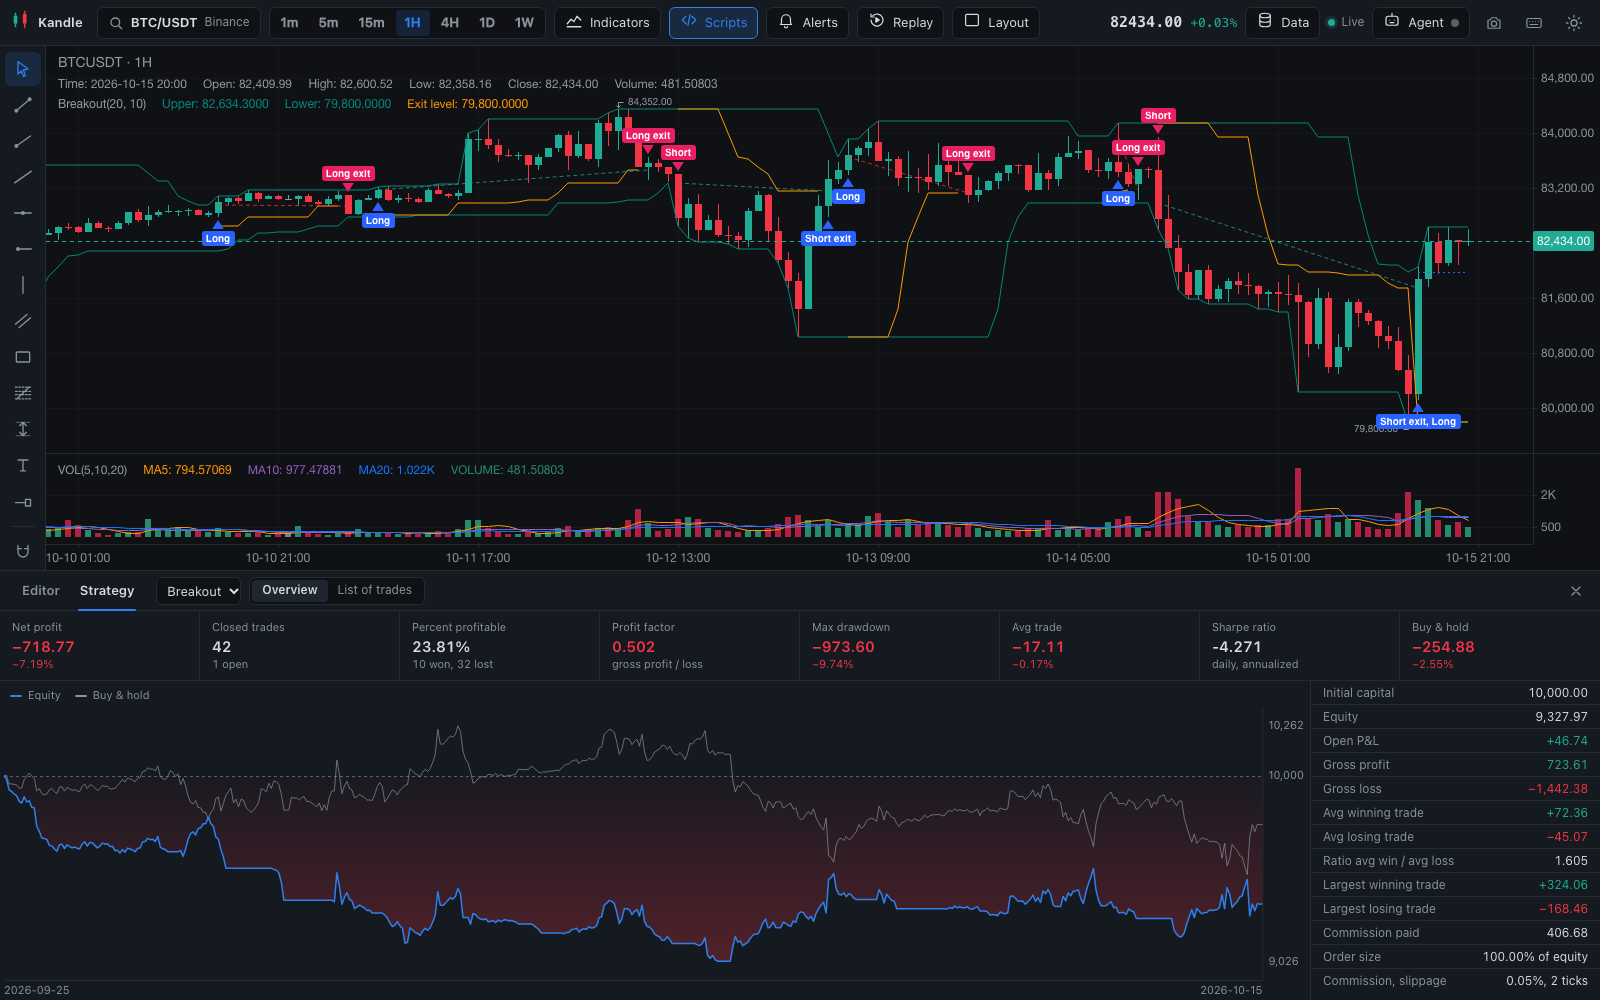Image resolution: width=1600 pixels, height=1000 pixels.
Task: Switch to the Overview view
Action: 290,590
